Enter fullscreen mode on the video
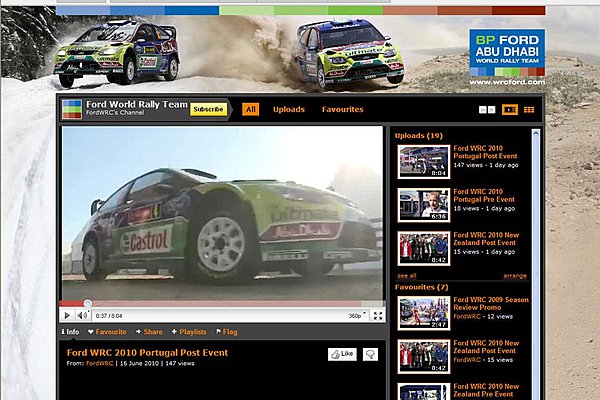 coord(377,315)
